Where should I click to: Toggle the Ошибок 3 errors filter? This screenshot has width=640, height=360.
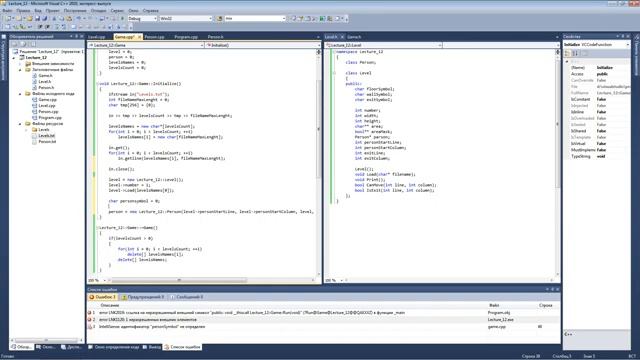click(x=103, y=297)
